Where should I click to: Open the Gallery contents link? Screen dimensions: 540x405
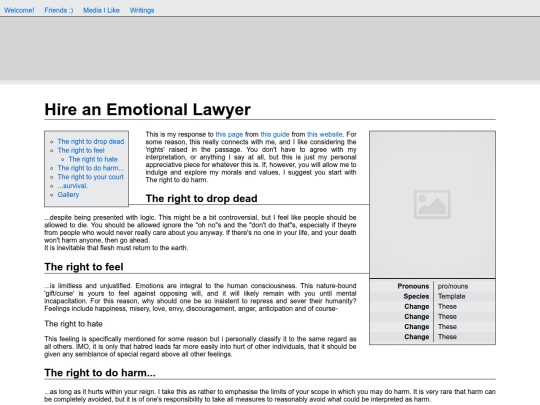click(68, 195)
